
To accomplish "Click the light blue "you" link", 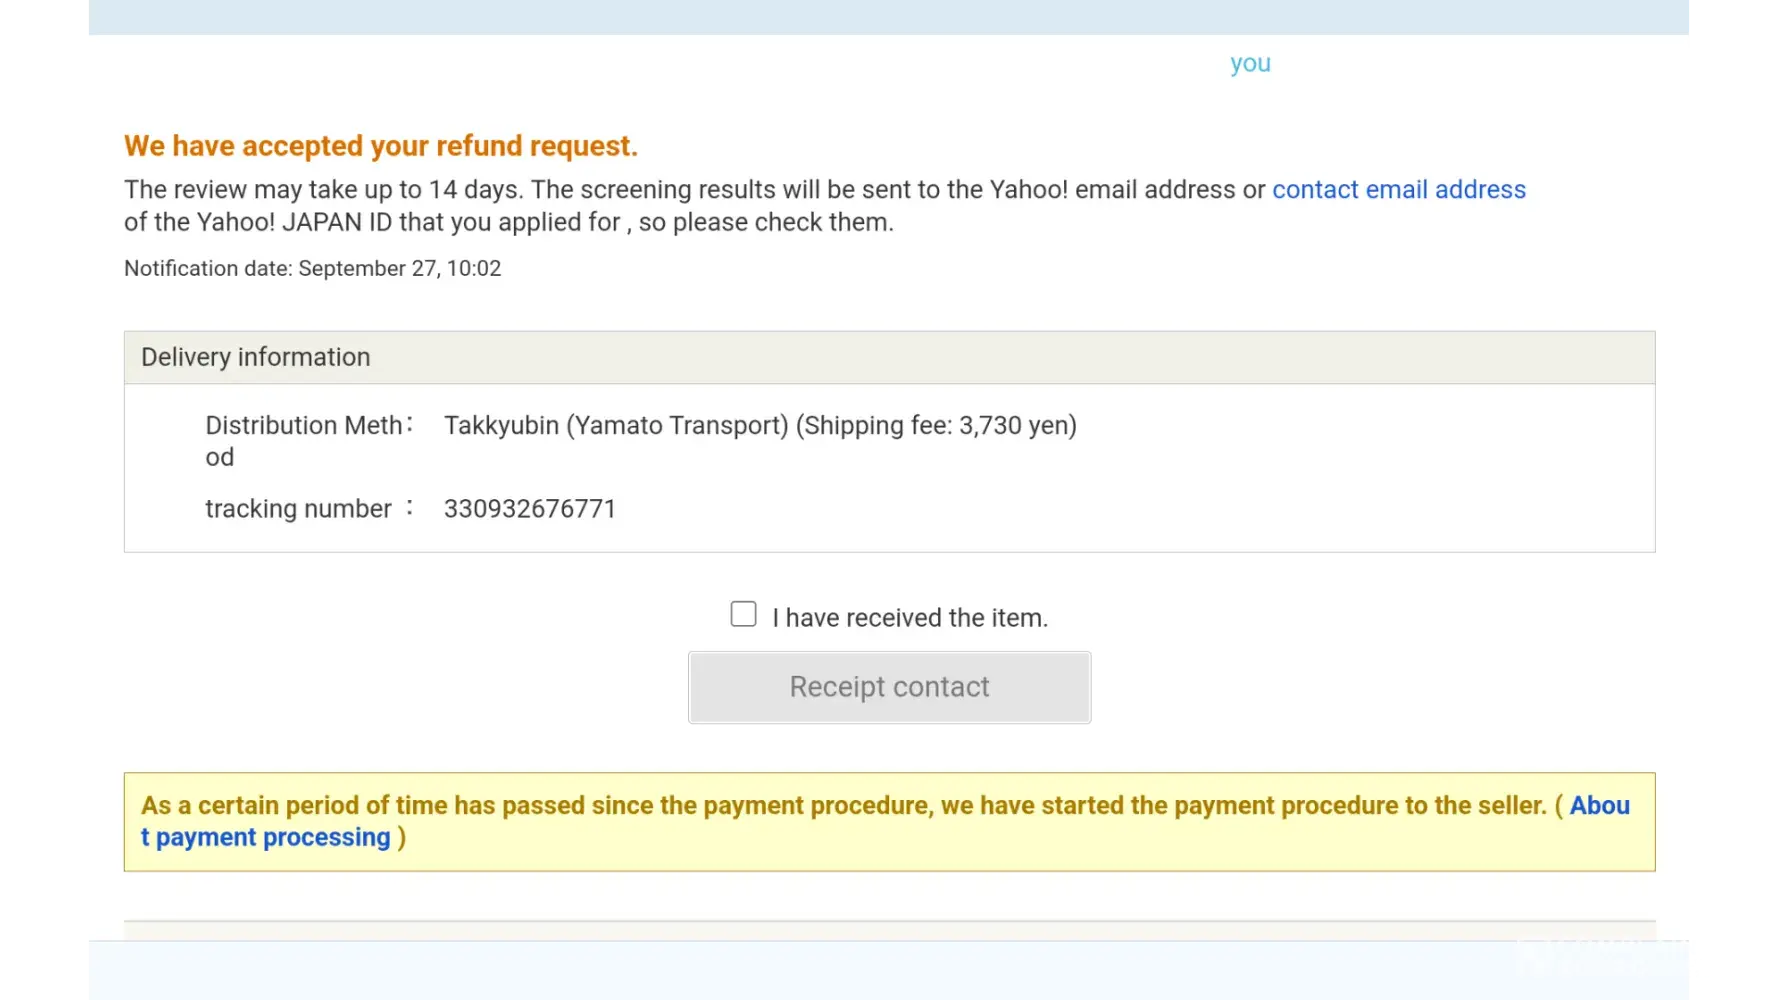I will point(1250,63).
